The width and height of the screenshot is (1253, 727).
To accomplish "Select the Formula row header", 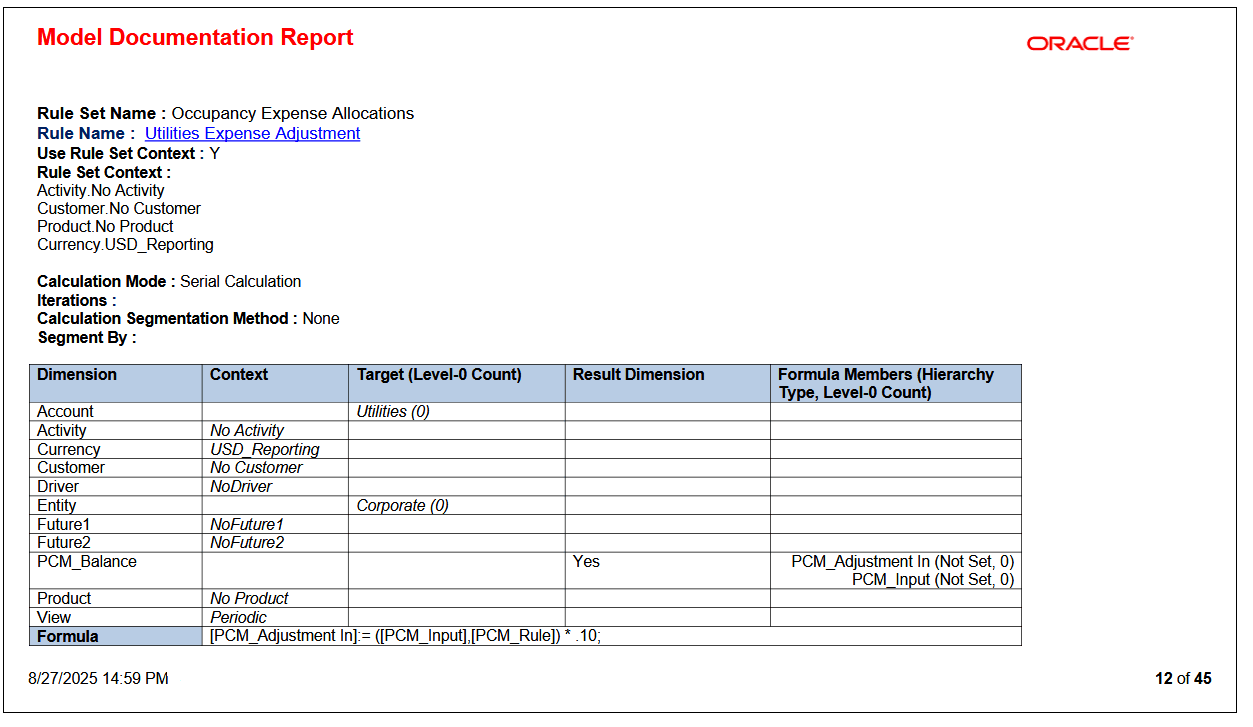I will point(63,636).
